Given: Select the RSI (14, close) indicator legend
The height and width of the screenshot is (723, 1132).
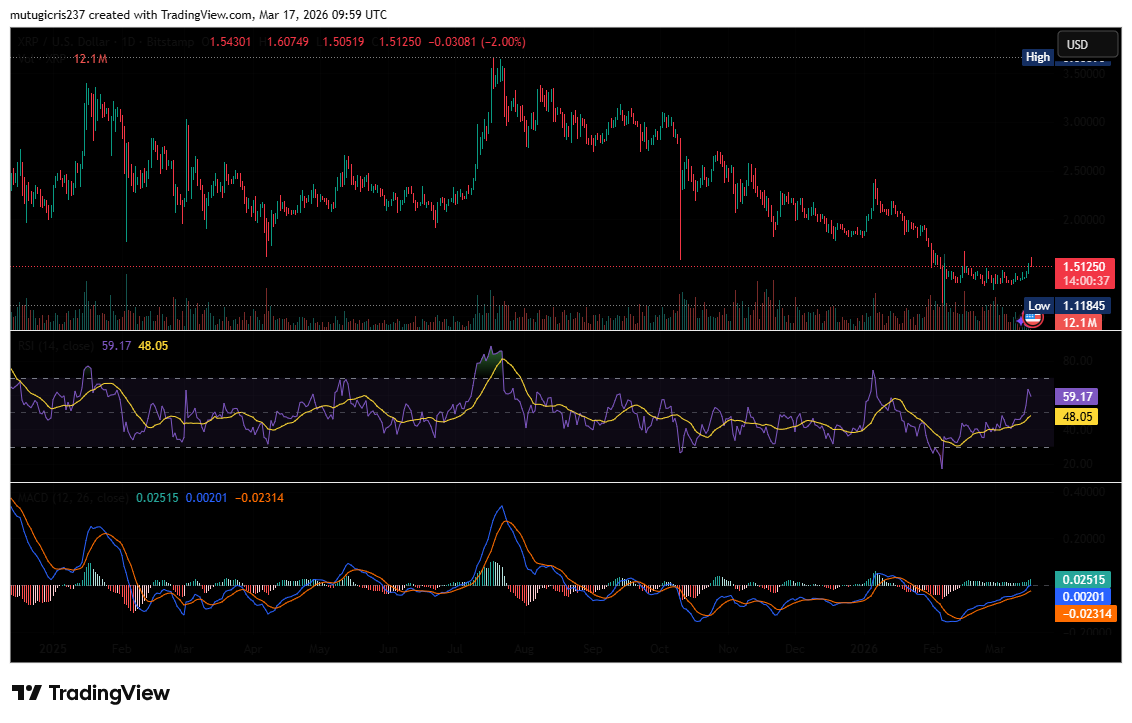Looking at the screenshot, I should [56, 346].
